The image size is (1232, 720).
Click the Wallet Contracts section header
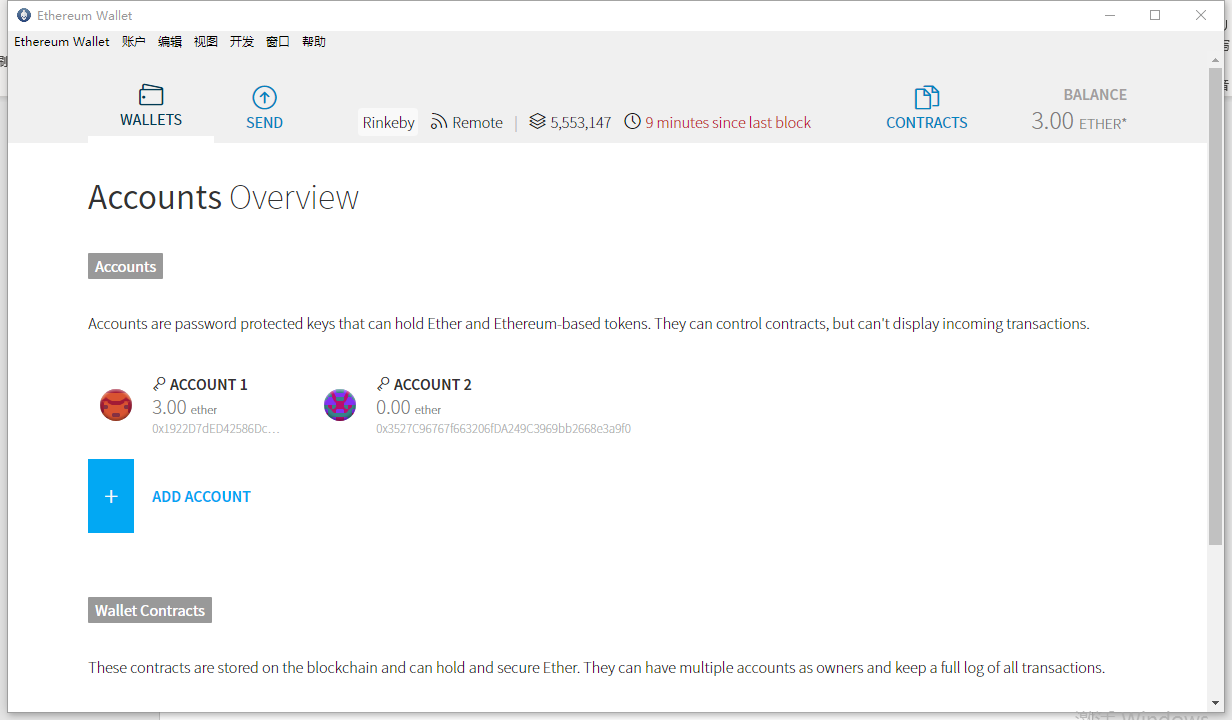[150, 610]
